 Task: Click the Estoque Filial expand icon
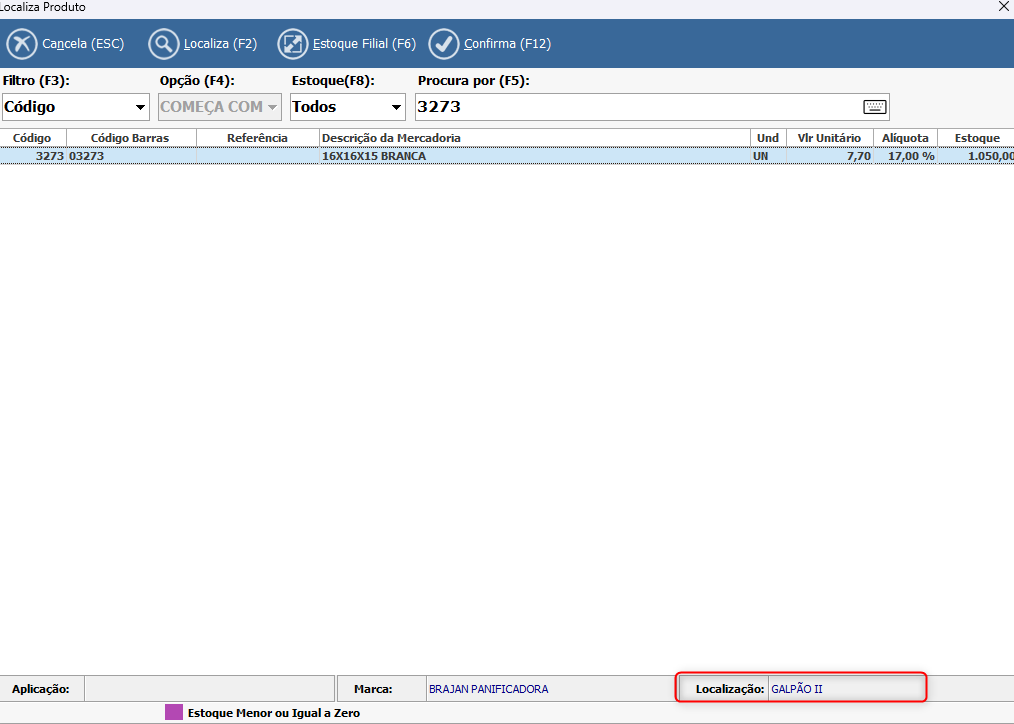click(292, 44)
